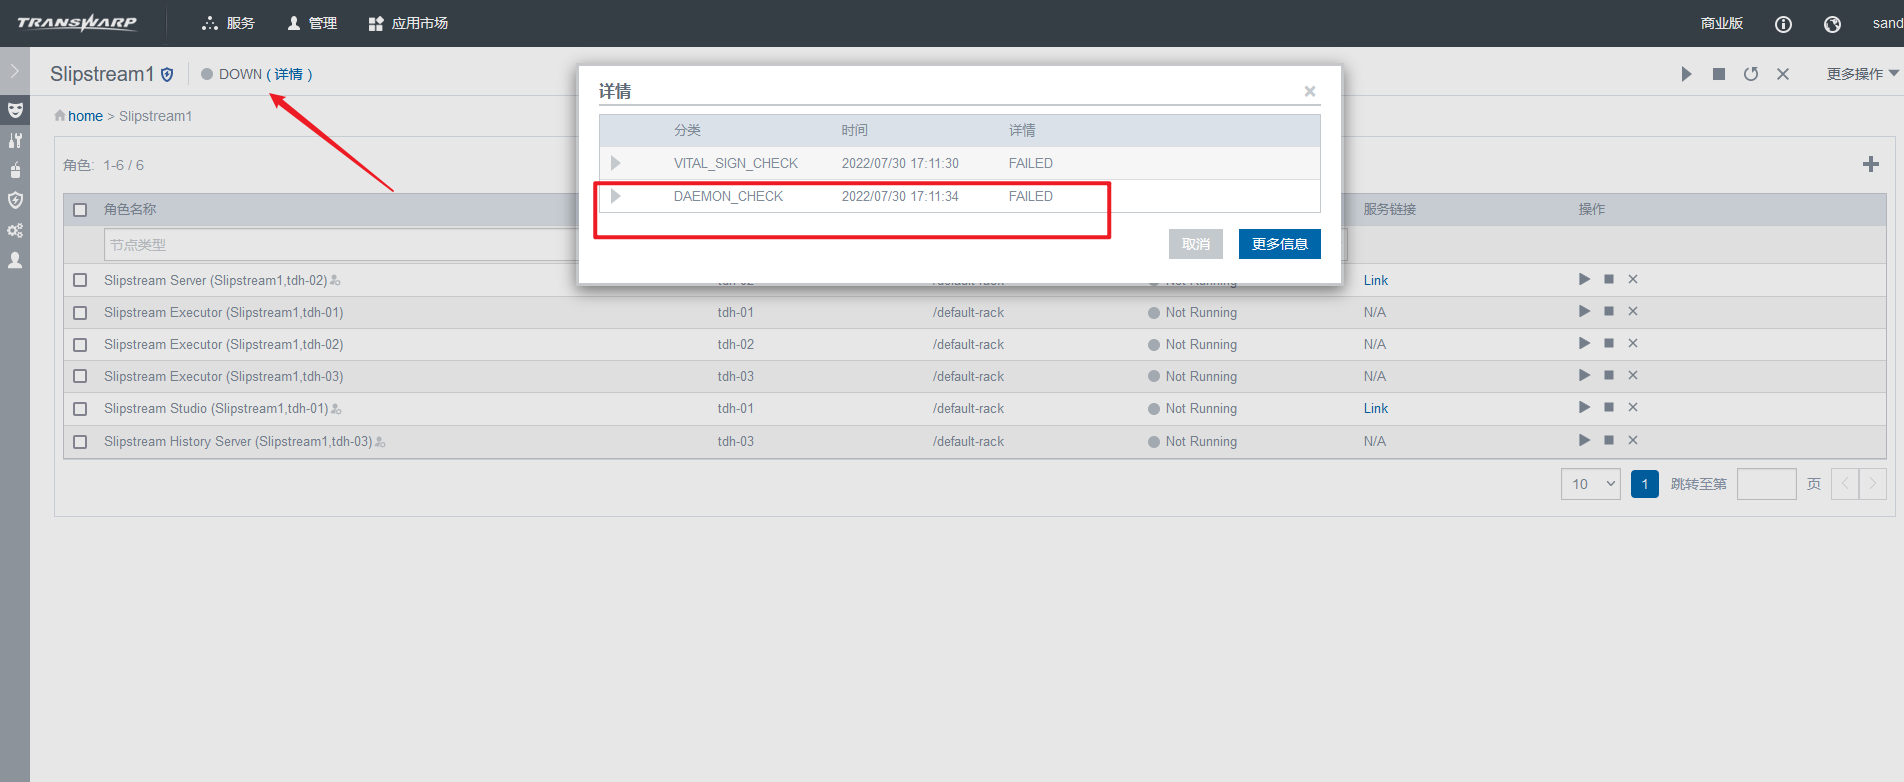The width and height of the screenshot is (1904, 782).
Task: Stop Slipstream Server role
Action: (1609, 279)
